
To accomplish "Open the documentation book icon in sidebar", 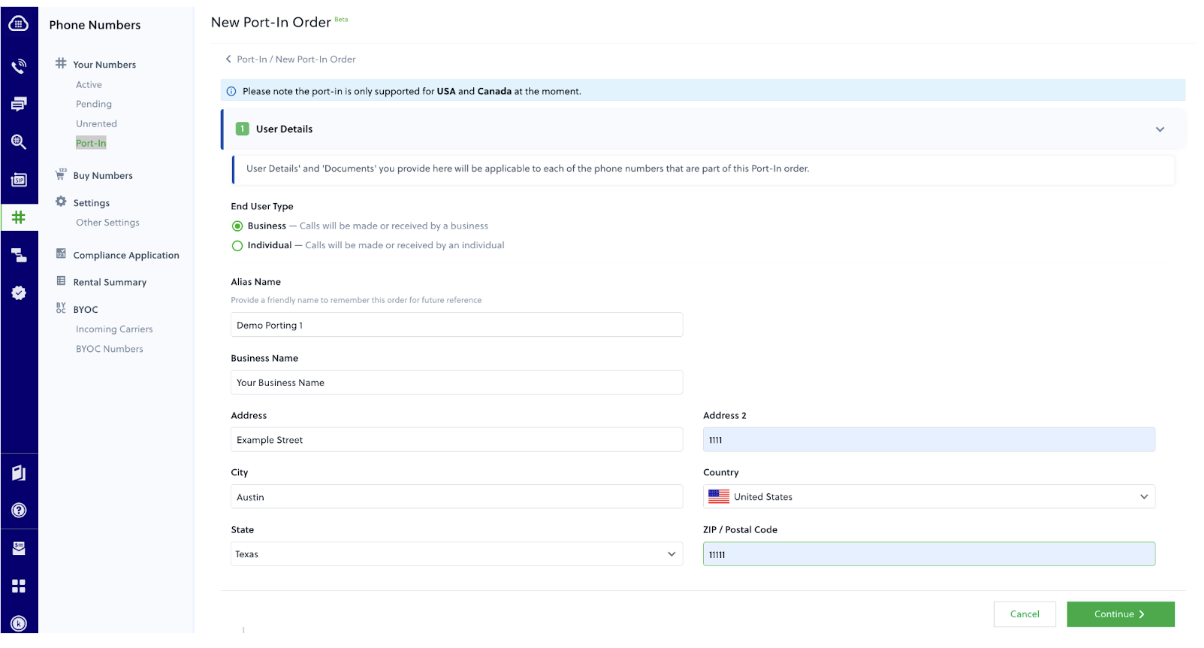I will [x=18, y=473].
